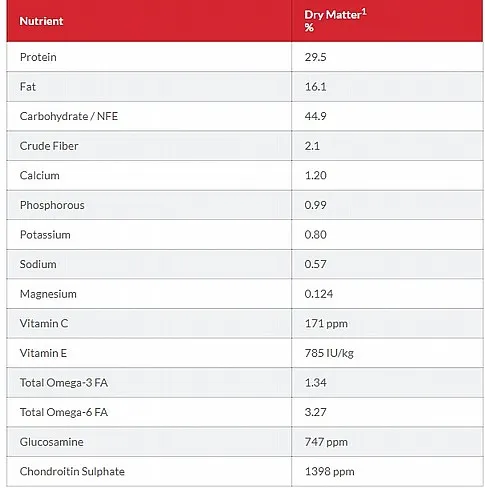Click the Vitamin E 785 IU/kg value
This screenshot has height=488, width=485.
[329, 353]
